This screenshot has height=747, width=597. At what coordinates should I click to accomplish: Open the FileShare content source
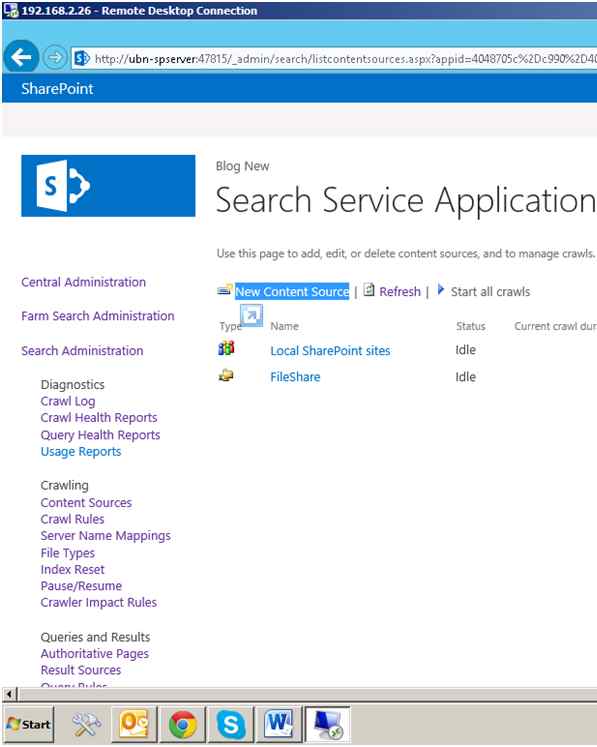tap(295, 377)
